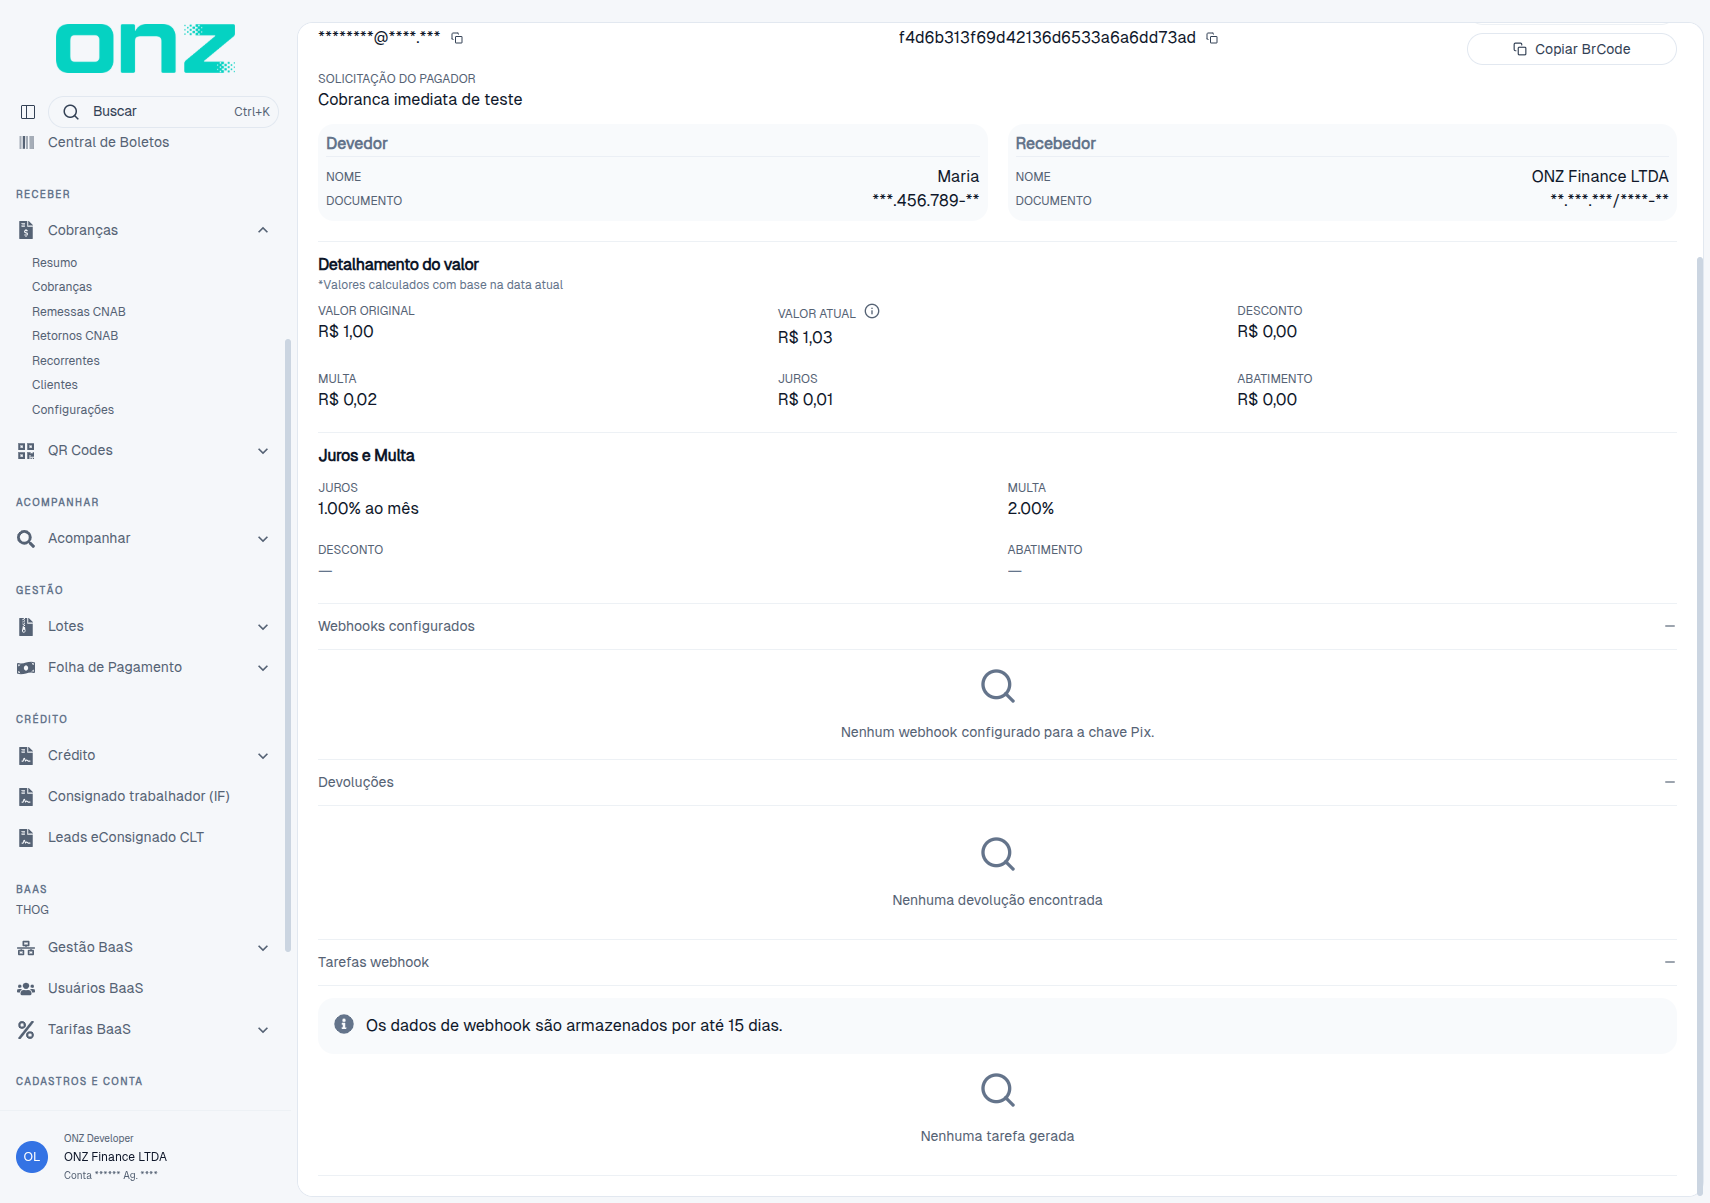This screenshot has height=1203, width=1710.
Task: Open Recorrentes
Action: pos(66,361)
